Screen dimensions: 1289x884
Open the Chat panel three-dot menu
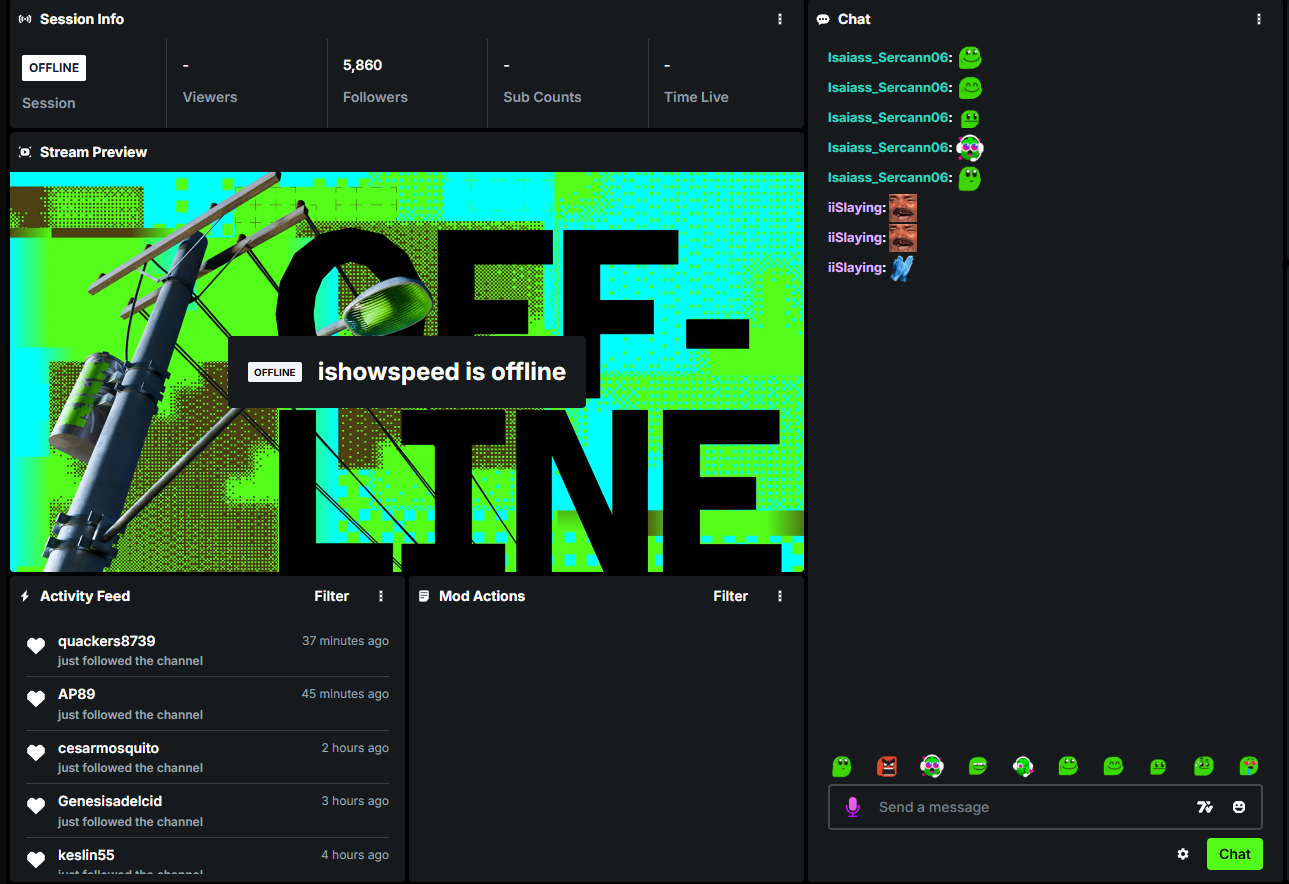[x=1259, y=19]
